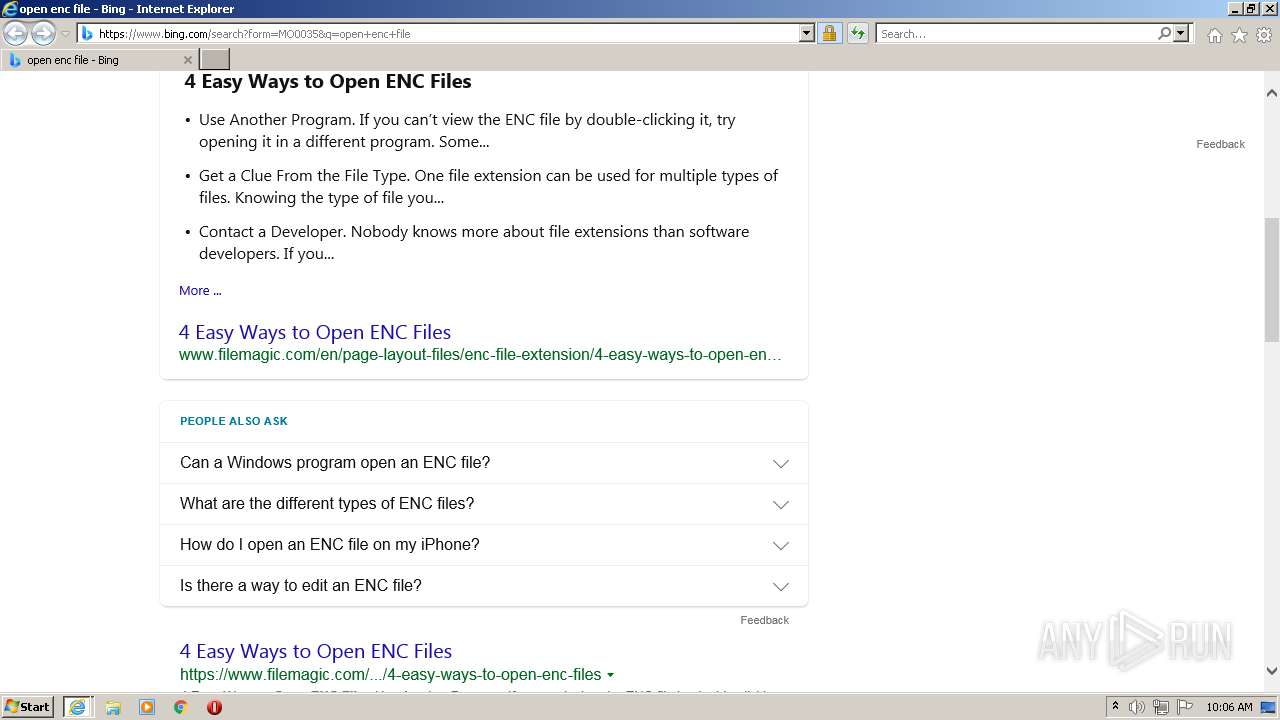Click Feedback link at top right of page
Image resolution: width=1280 pixels, height=720 pixels.
1220,144
